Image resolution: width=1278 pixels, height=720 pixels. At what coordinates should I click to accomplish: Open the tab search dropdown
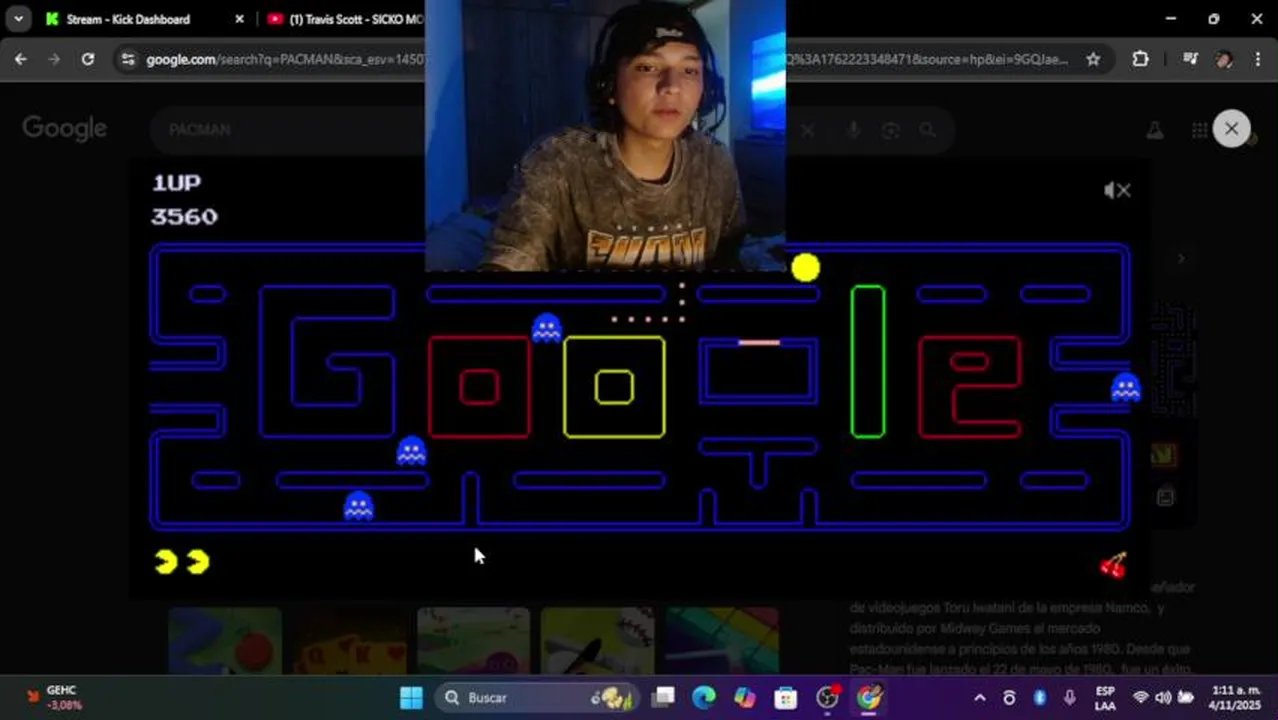[x=18, y=19]
